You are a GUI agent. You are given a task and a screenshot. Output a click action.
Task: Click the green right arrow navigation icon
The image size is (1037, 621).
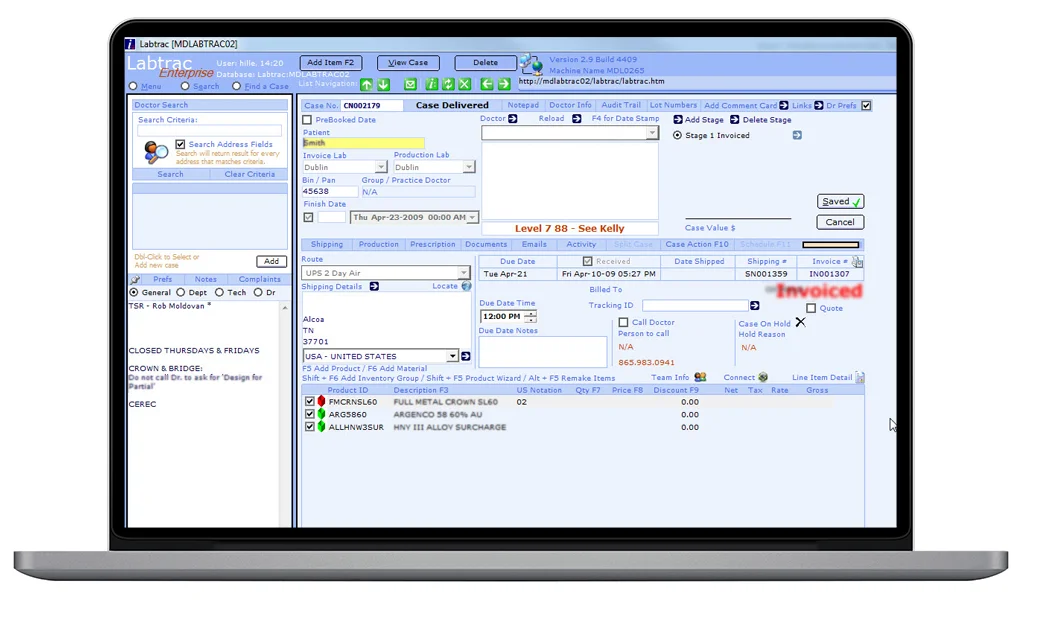coord(504,84)
